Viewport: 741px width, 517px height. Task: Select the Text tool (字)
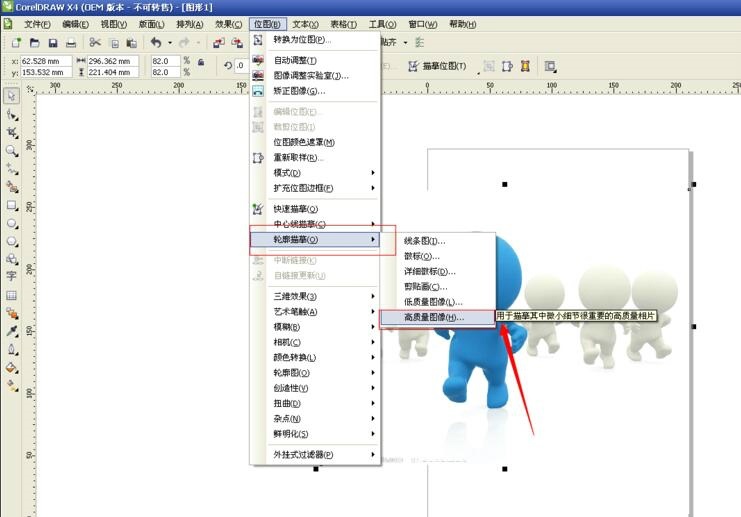click(11, 276)
